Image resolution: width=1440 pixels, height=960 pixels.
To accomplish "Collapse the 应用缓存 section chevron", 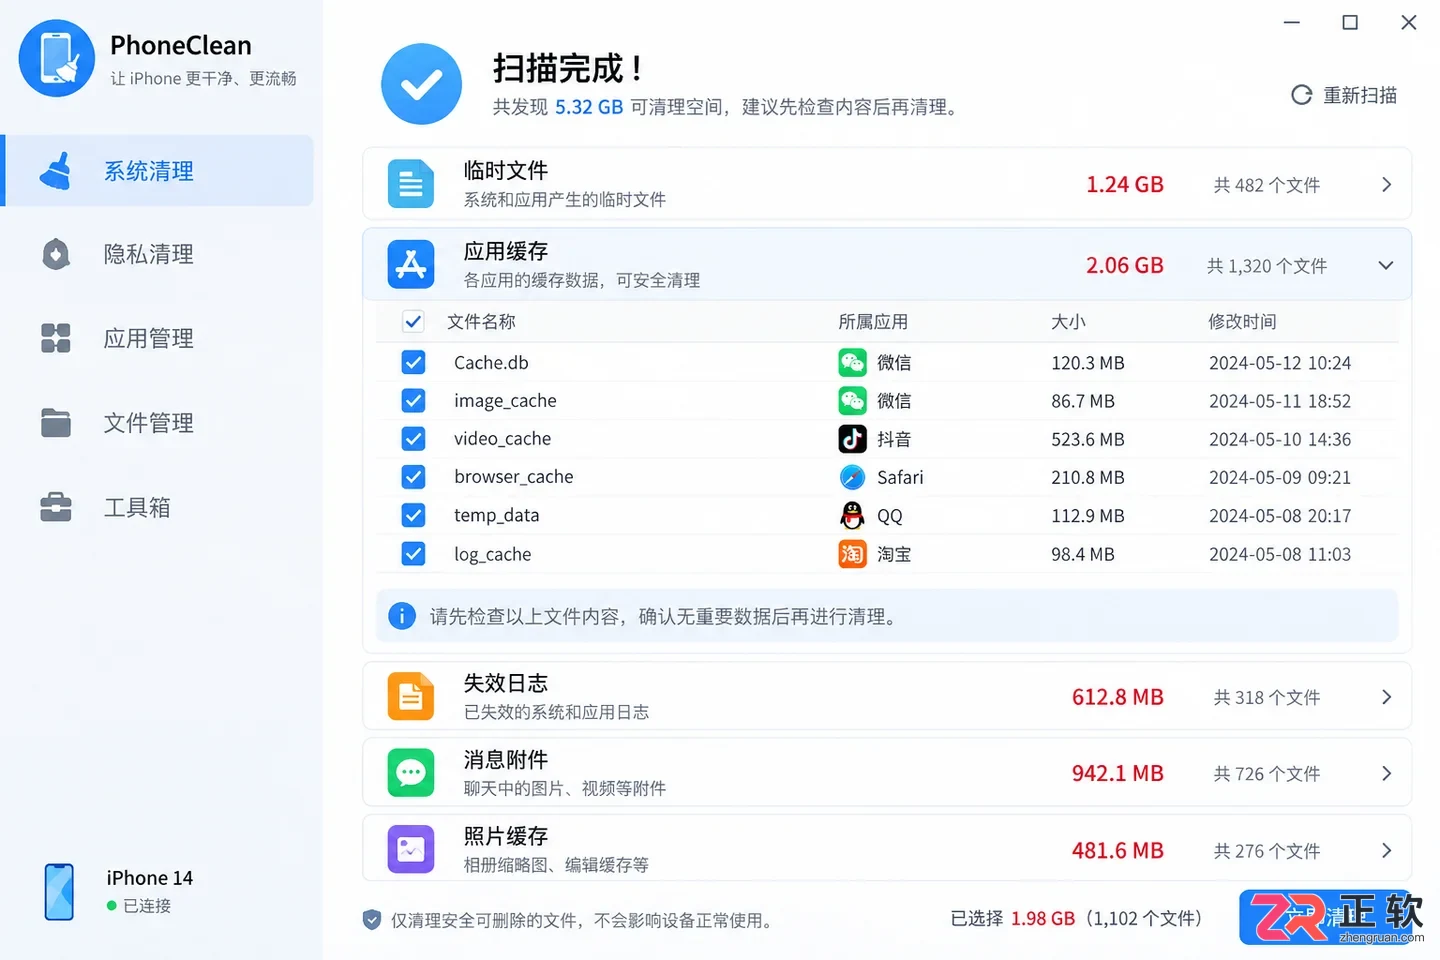I will pyautogui.click(x=1386, y=265).
